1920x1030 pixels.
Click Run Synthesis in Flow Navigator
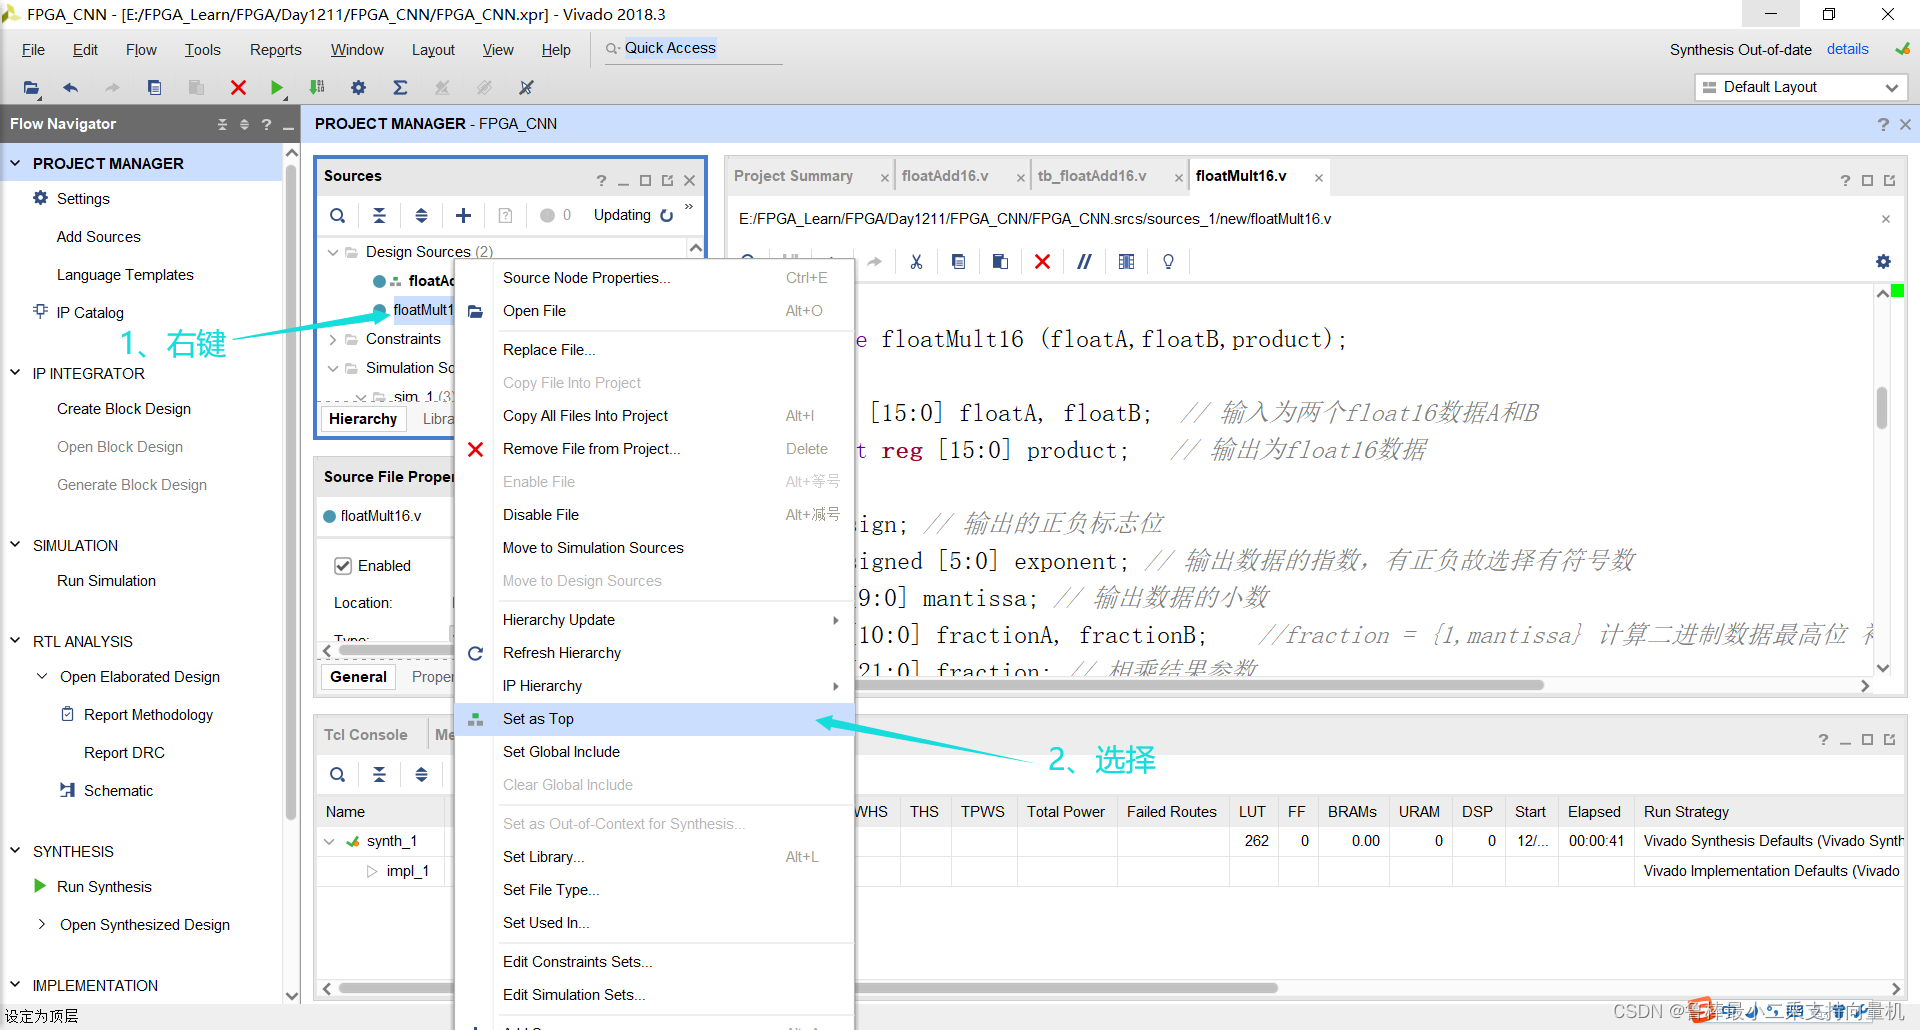pyautogui.click(x=104, y=887)
